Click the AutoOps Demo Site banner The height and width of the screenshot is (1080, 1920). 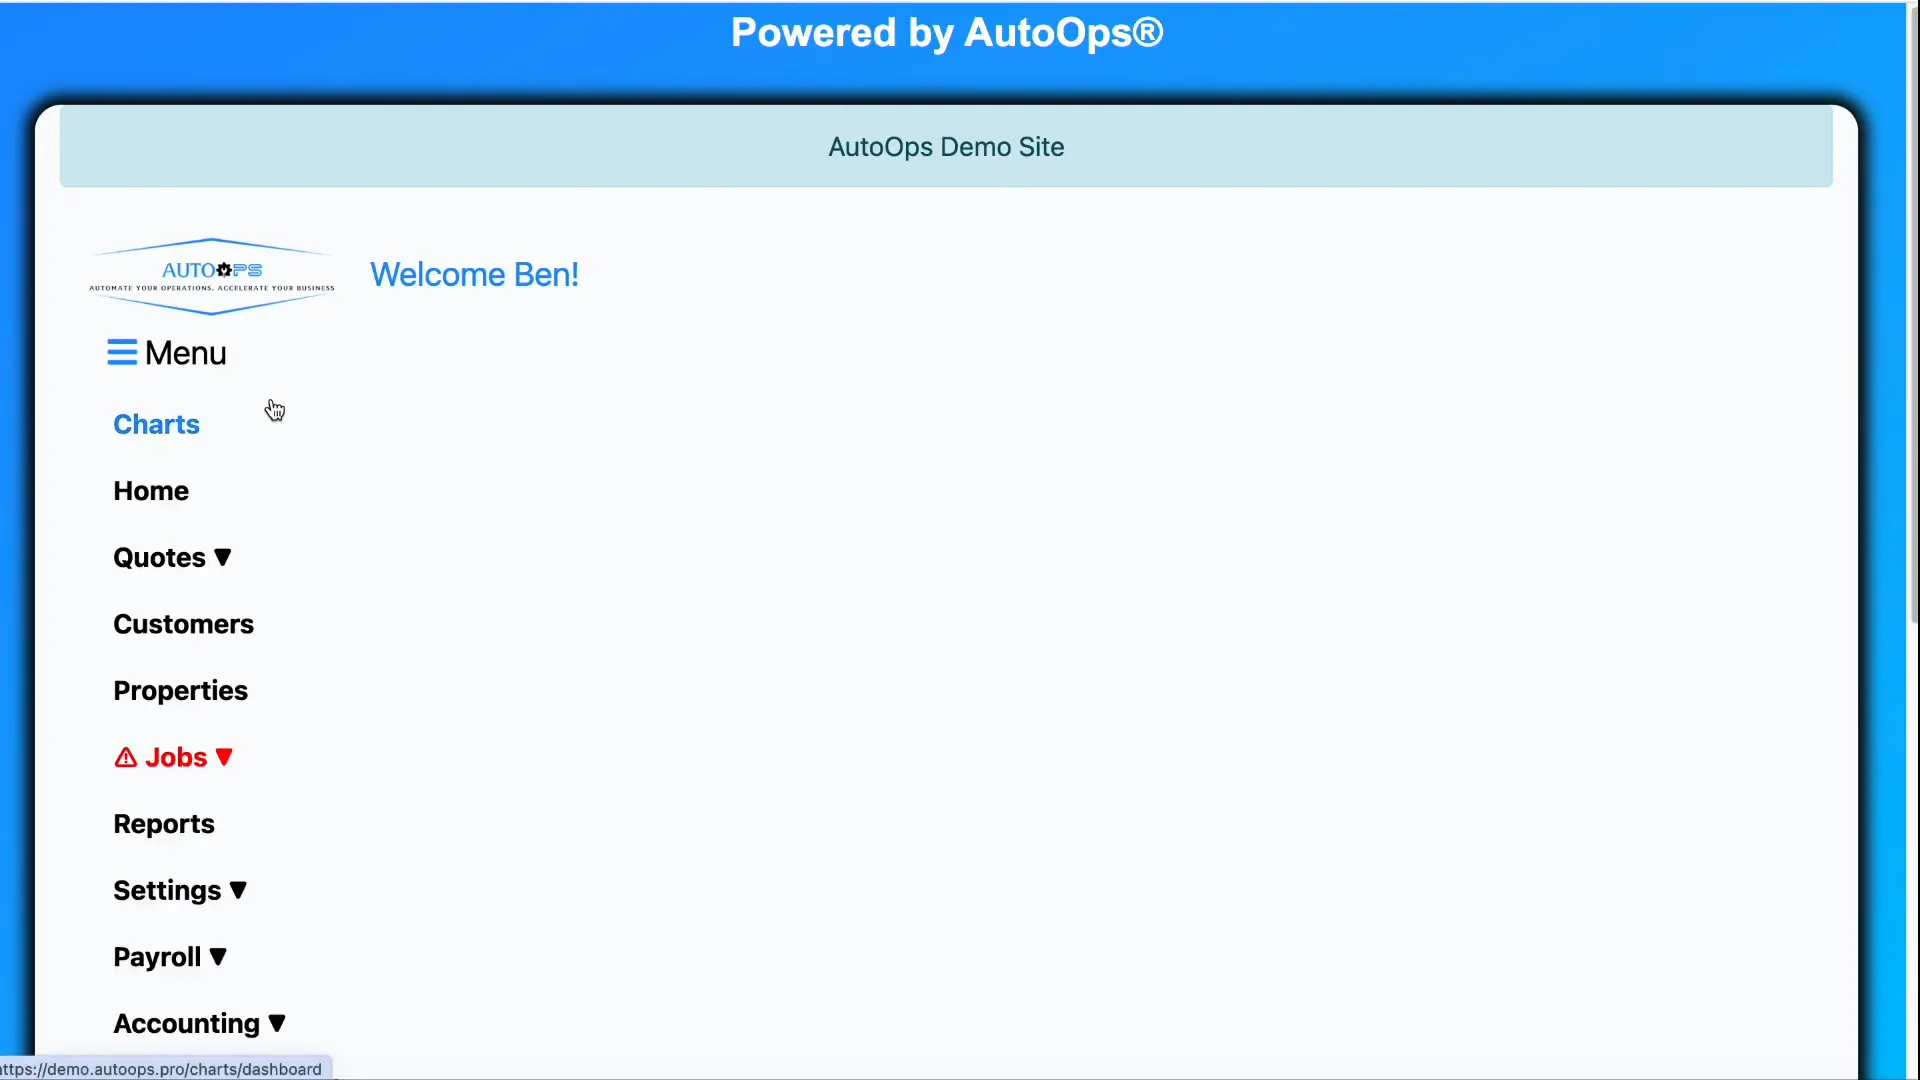pyautogui.click(x=946, y=146)
